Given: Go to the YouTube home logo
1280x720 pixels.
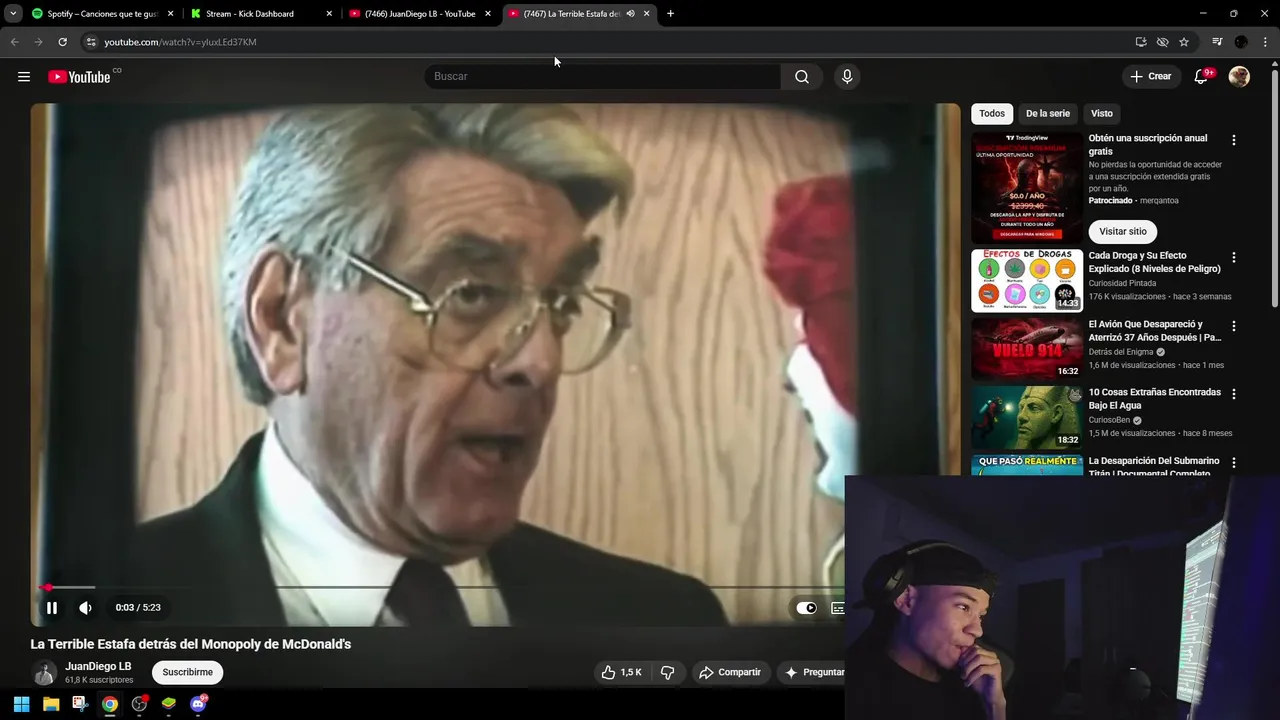Looking at the screenshot, I should (x=79, y=77).
